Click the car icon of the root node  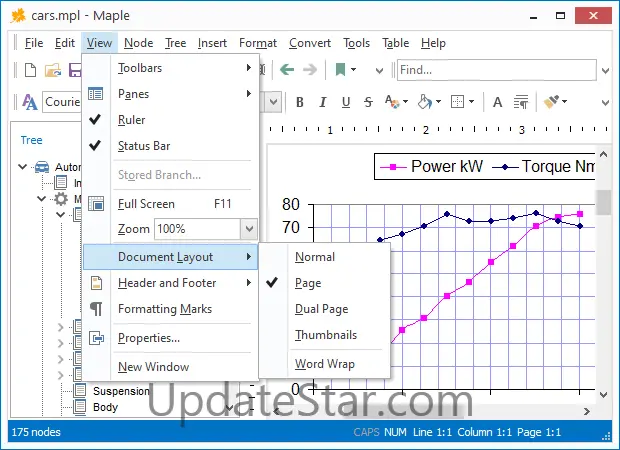[x=42, y=167]
